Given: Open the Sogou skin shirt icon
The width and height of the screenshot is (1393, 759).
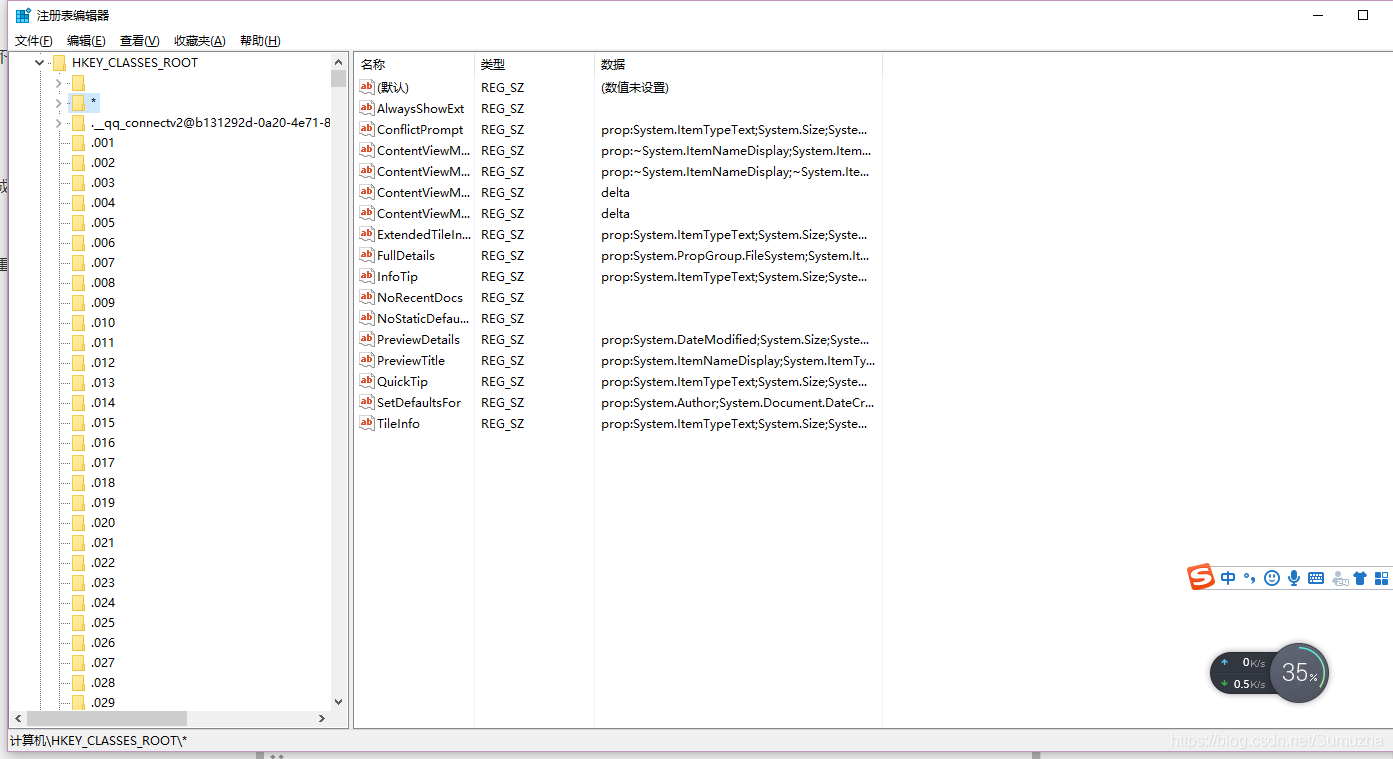Looking at the screenshot, I should pos(1360,578).
